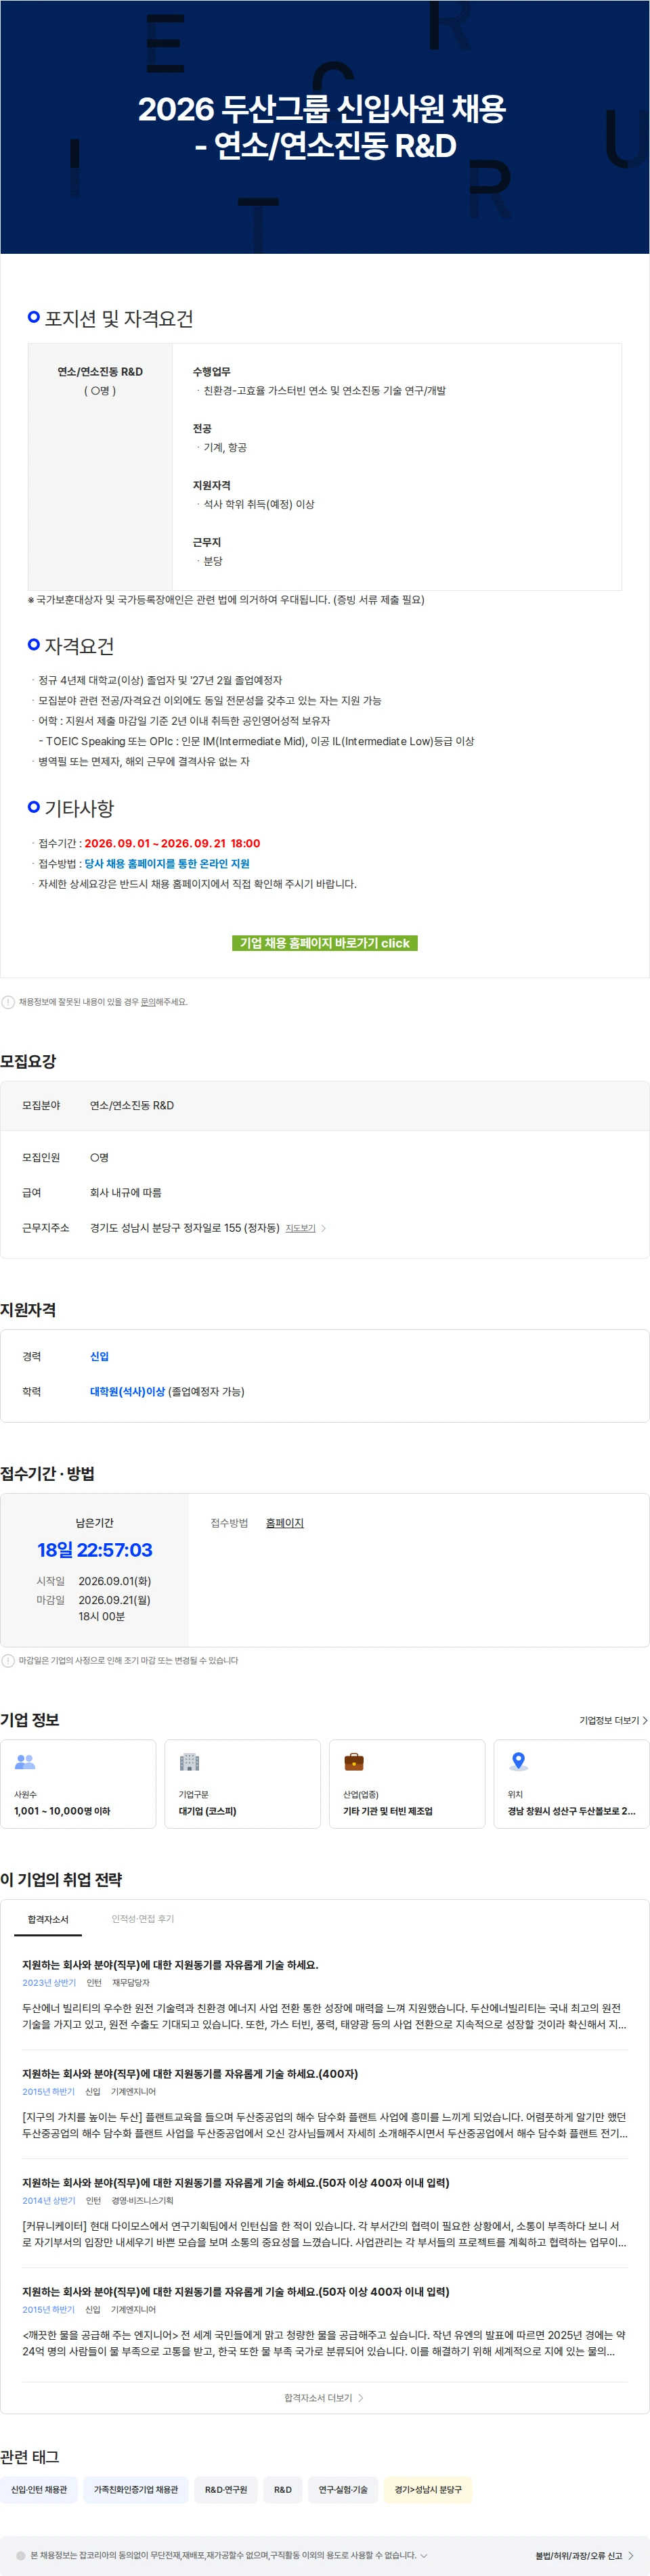Select the R&D·연구원 tag
The image size is (650, 2576).
[x=226, y=2490]
